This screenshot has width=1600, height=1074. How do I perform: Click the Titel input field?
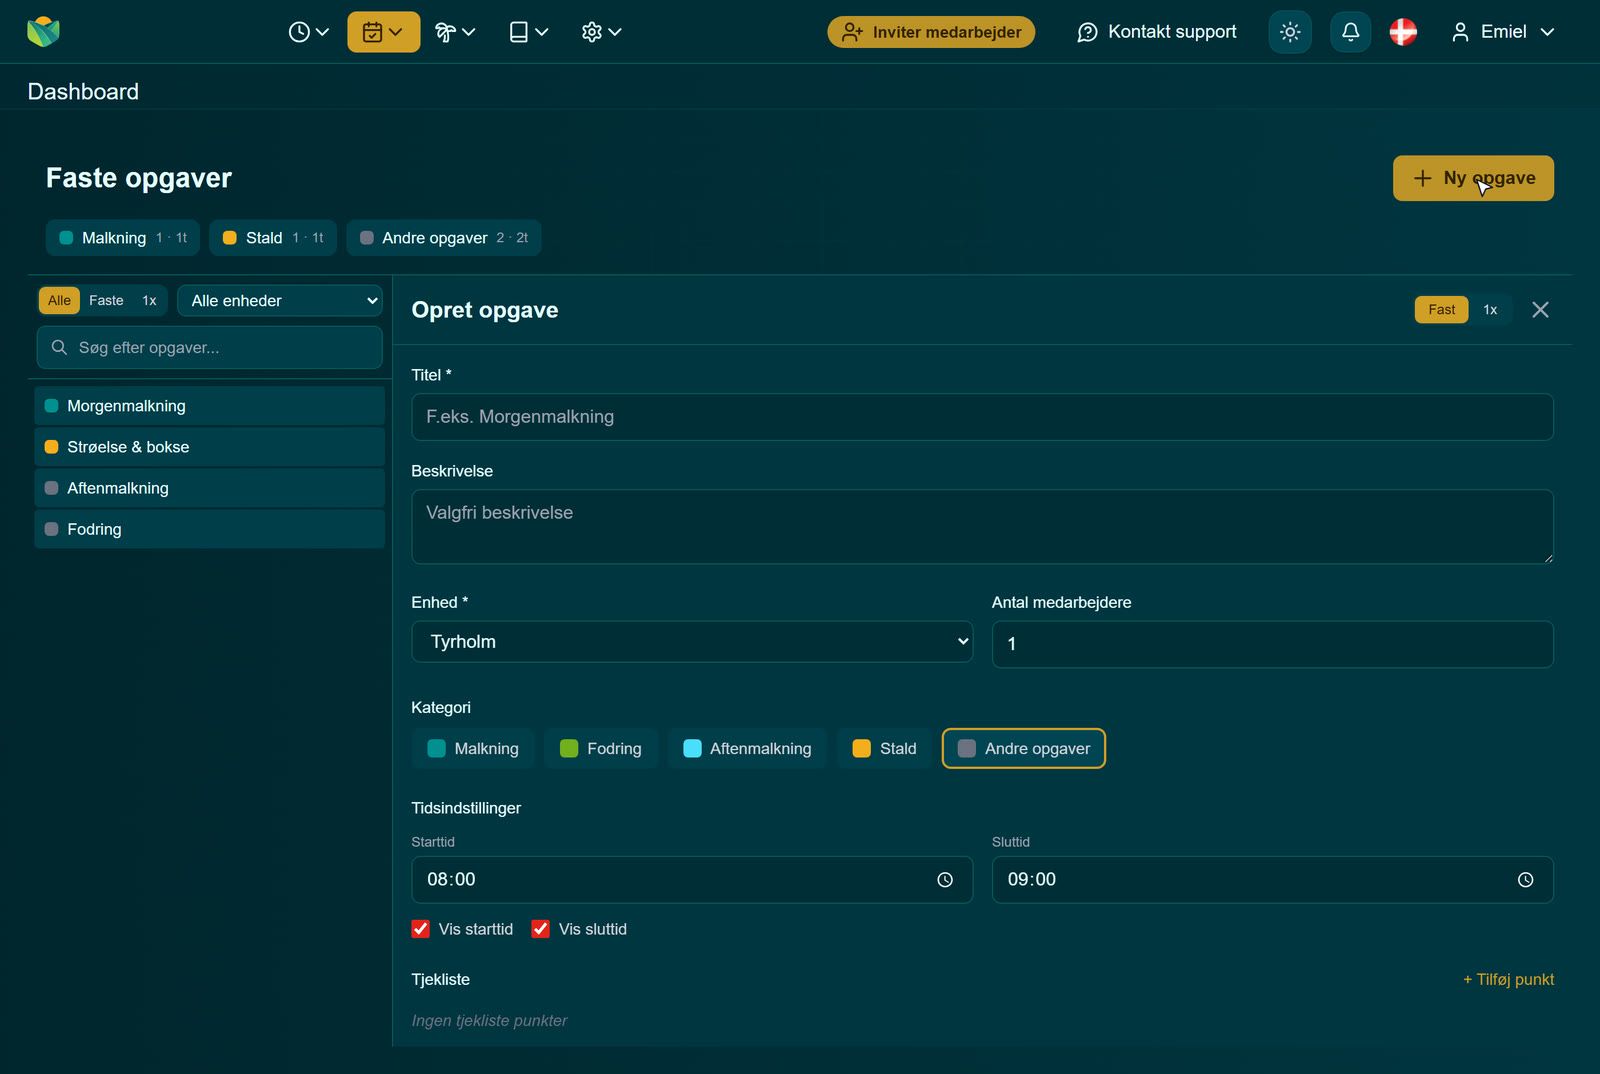pyautogui.click(x=982, y=417)
